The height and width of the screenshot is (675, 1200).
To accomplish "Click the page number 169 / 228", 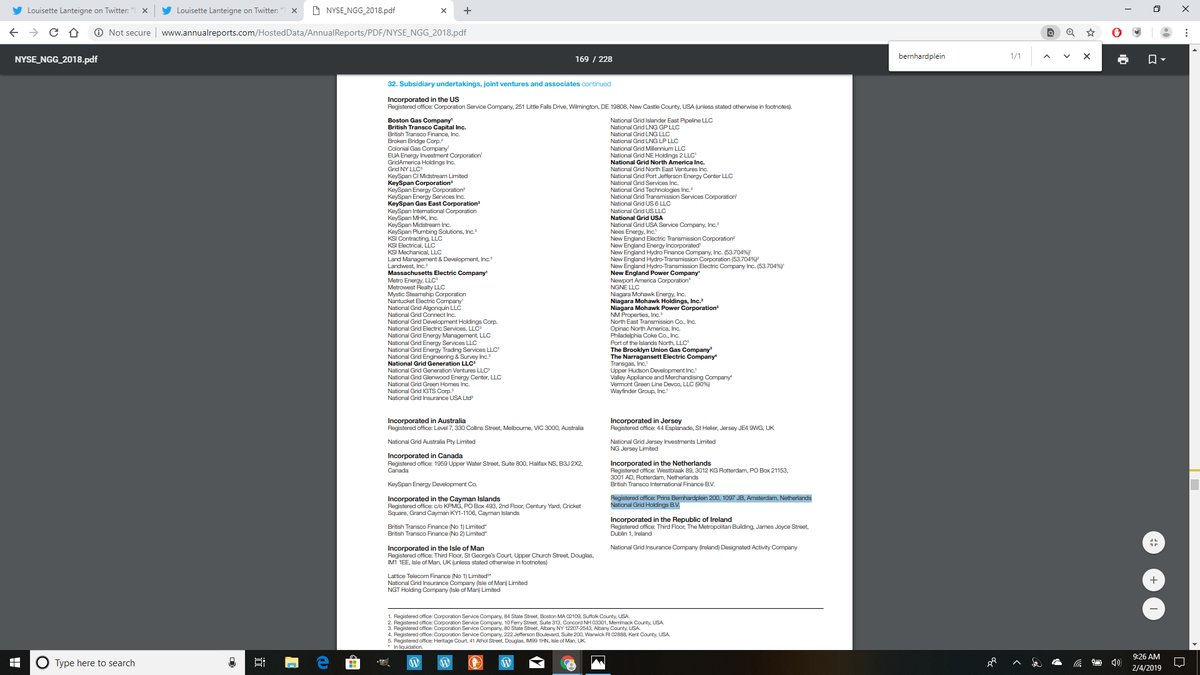I will click(594, 59).
